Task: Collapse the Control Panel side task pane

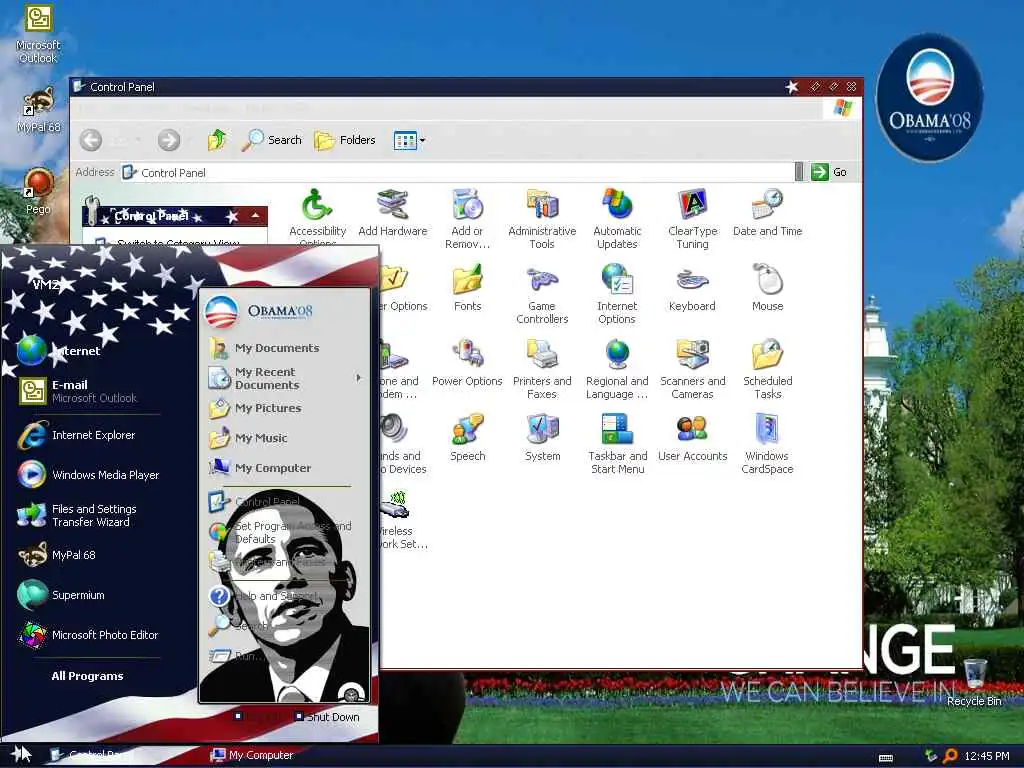Action: pos(255,216)
